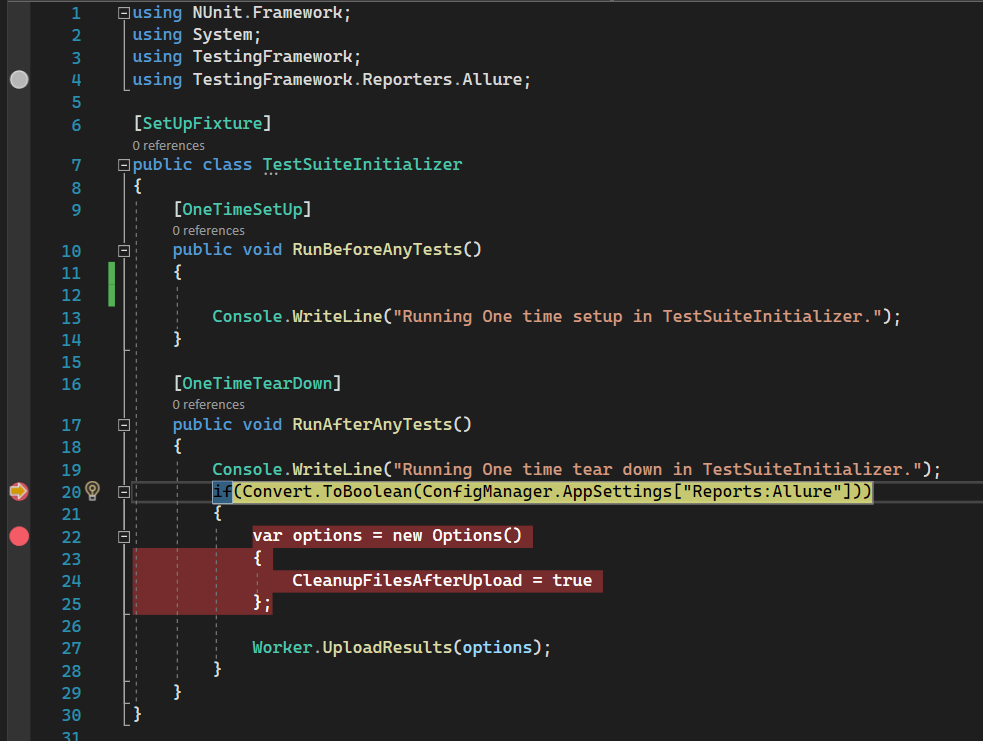Screen dimensions: 983x741
Task: Click TestingFramework.Reporters.Allure namespace on line 4
Action: [x=357, y=80]
